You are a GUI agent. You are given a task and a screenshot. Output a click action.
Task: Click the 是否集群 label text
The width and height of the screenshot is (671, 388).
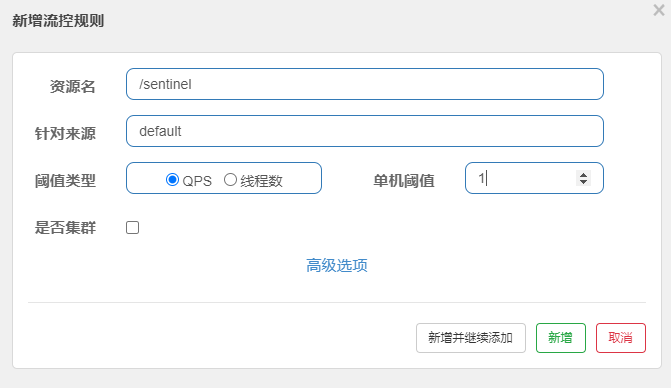[65, 228]
